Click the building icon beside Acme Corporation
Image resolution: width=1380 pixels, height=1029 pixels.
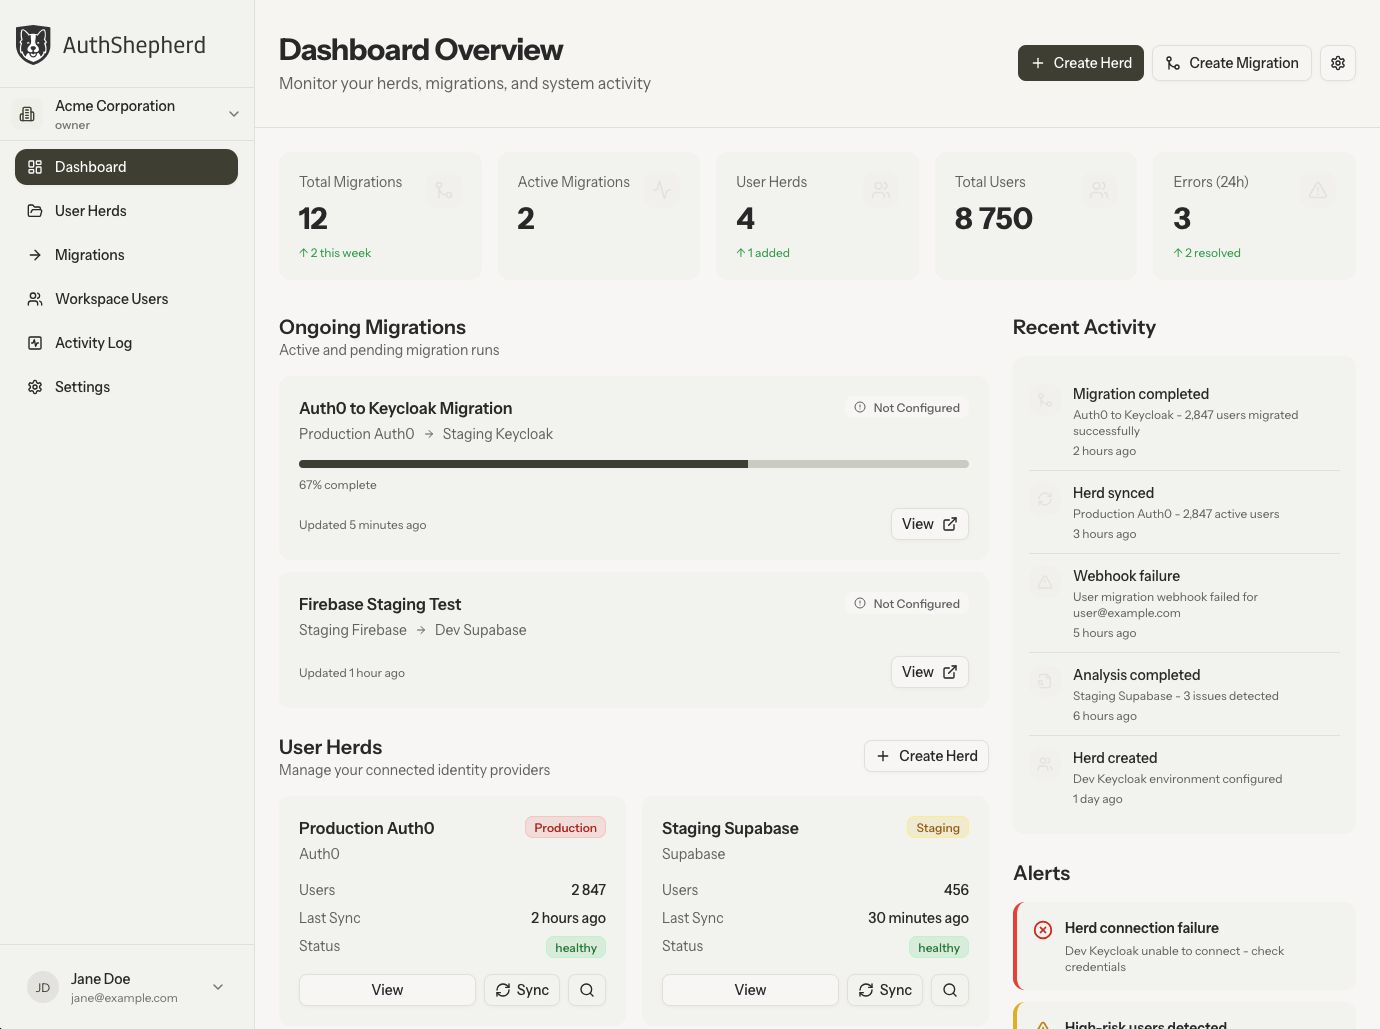point(27,113)
